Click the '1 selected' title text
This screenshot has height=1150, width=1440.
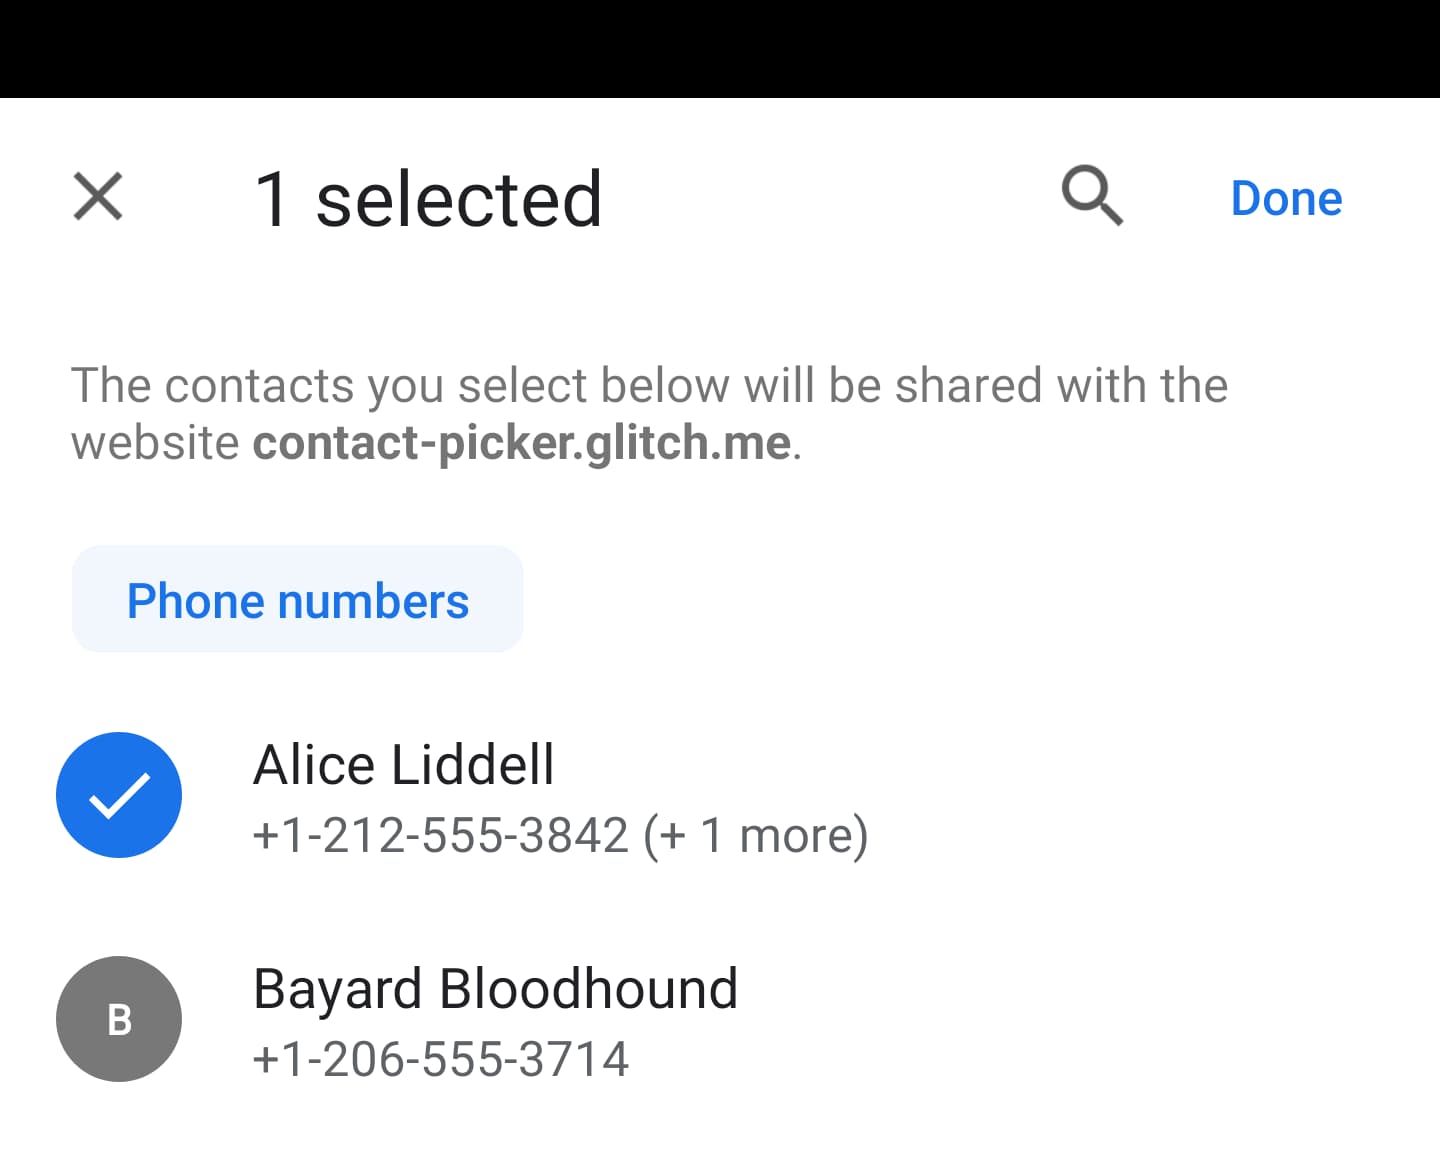(428, 198)
